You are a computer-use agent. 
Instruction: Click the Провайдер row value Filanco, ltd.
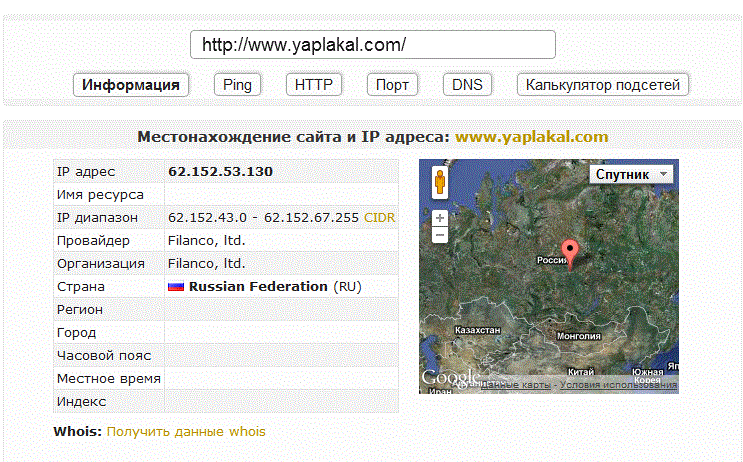[x=207, y=241]
